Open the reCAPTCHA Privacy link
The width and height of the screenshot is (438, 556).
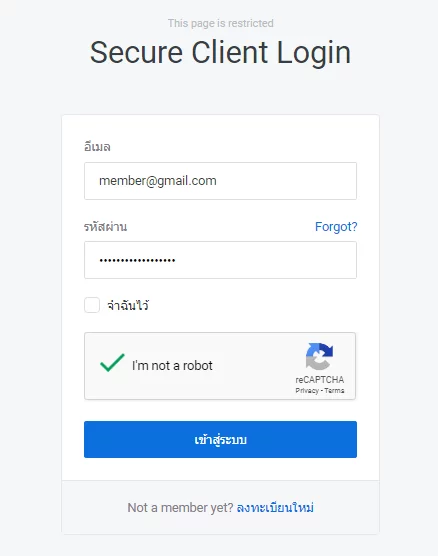(x=307, y=391)
